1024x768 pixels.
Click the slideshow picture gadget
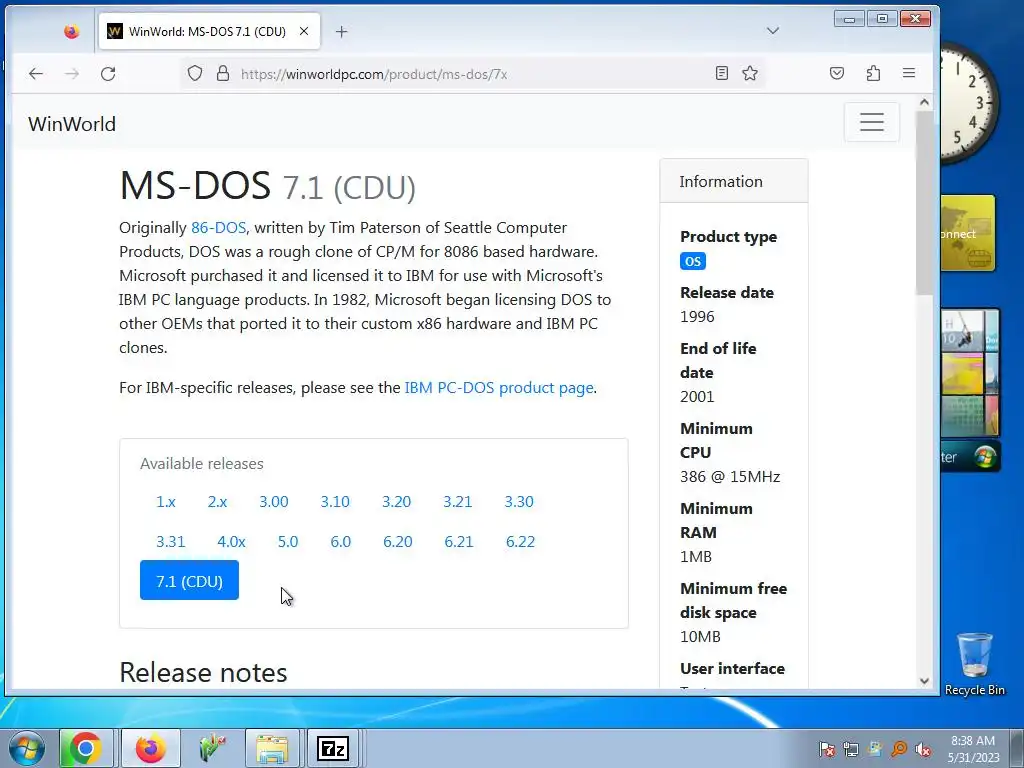(970, 372)
